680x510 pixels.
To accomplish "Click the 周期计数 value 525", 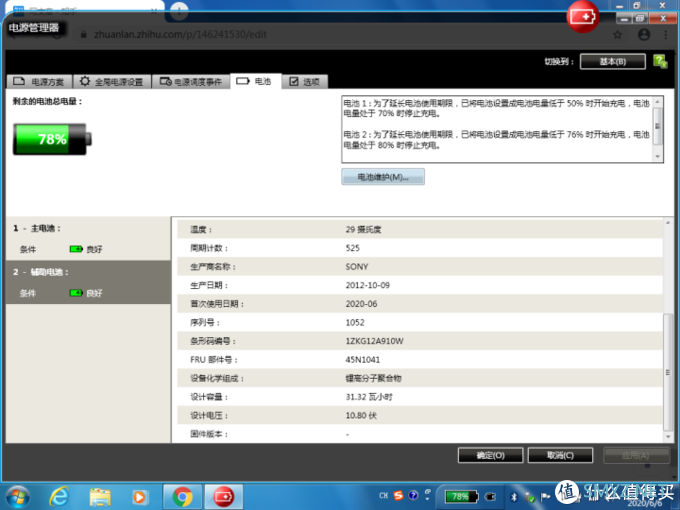I will (352, 248).
